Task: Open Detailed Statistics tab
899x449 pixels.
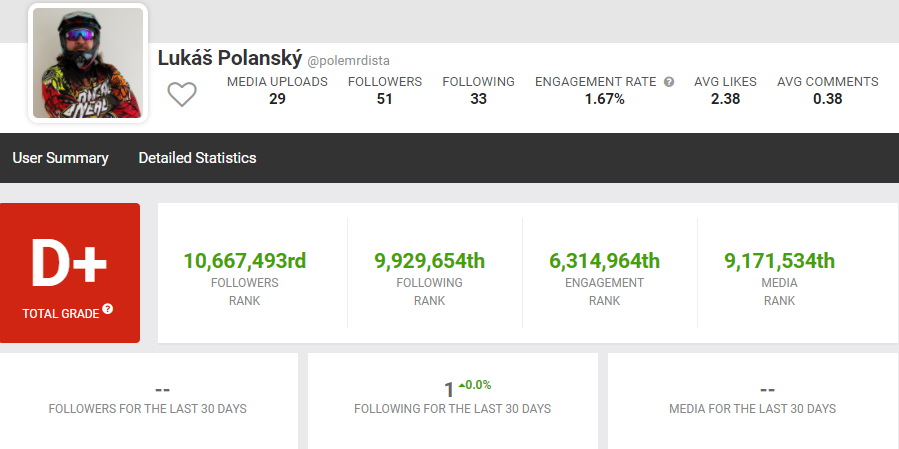Action: click(x=197, y=158)
